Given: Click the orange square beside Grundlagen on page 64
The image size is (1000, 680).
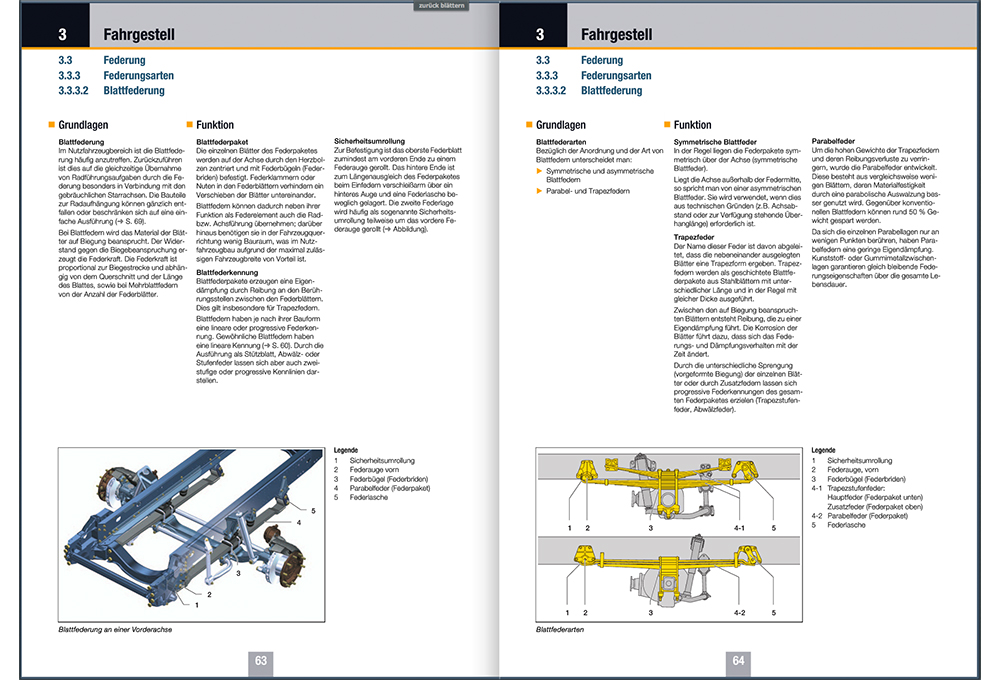Looking at the screenshot, I should point(527,125).
